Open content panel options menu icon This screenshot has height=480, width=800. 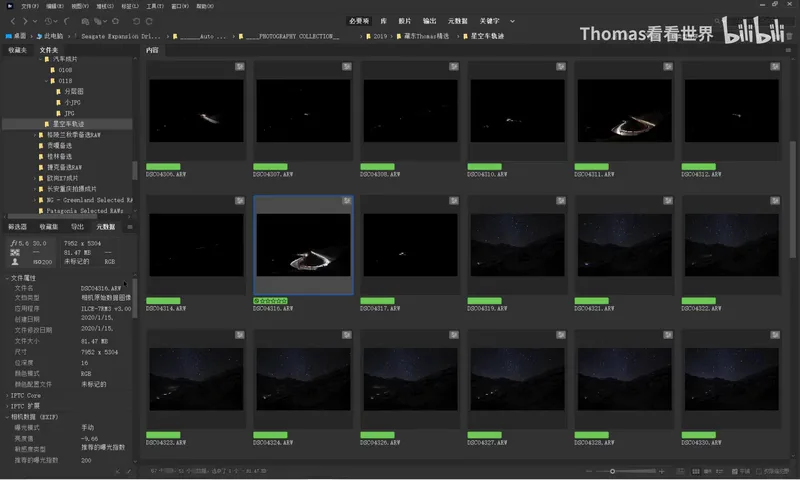coord(788,50)
